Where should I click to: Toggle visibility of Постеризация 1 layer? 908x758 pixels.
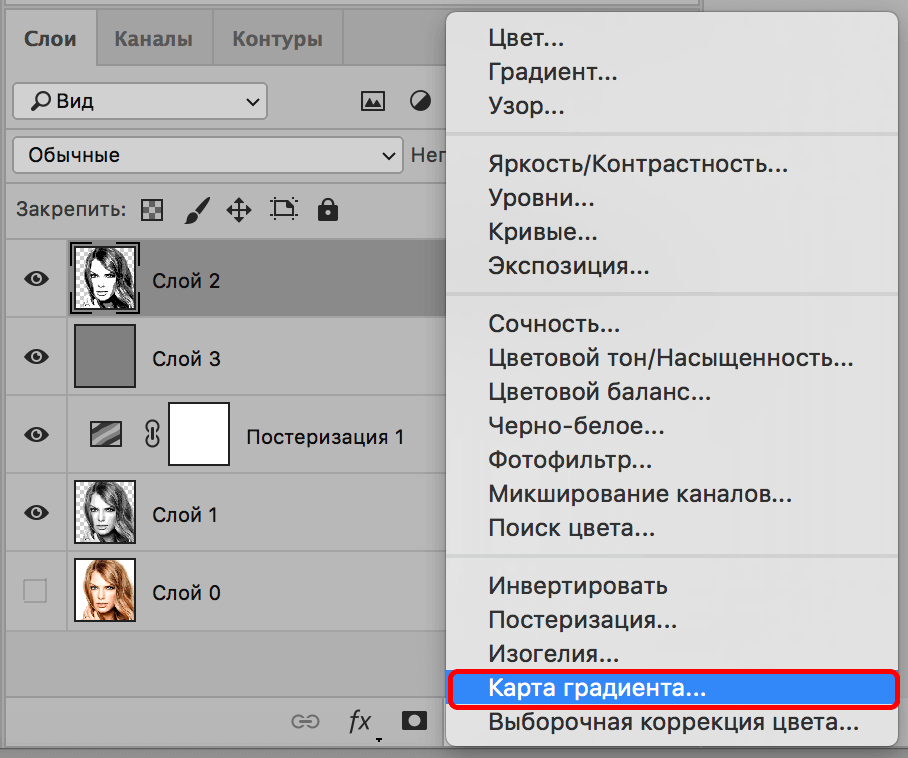click(x=37, y=435)
